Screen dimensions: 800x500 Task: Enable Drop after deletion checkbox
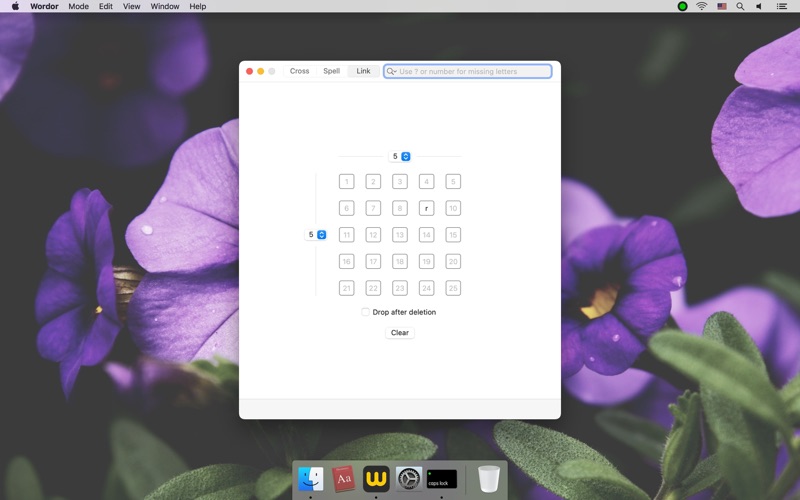[365, 312]
